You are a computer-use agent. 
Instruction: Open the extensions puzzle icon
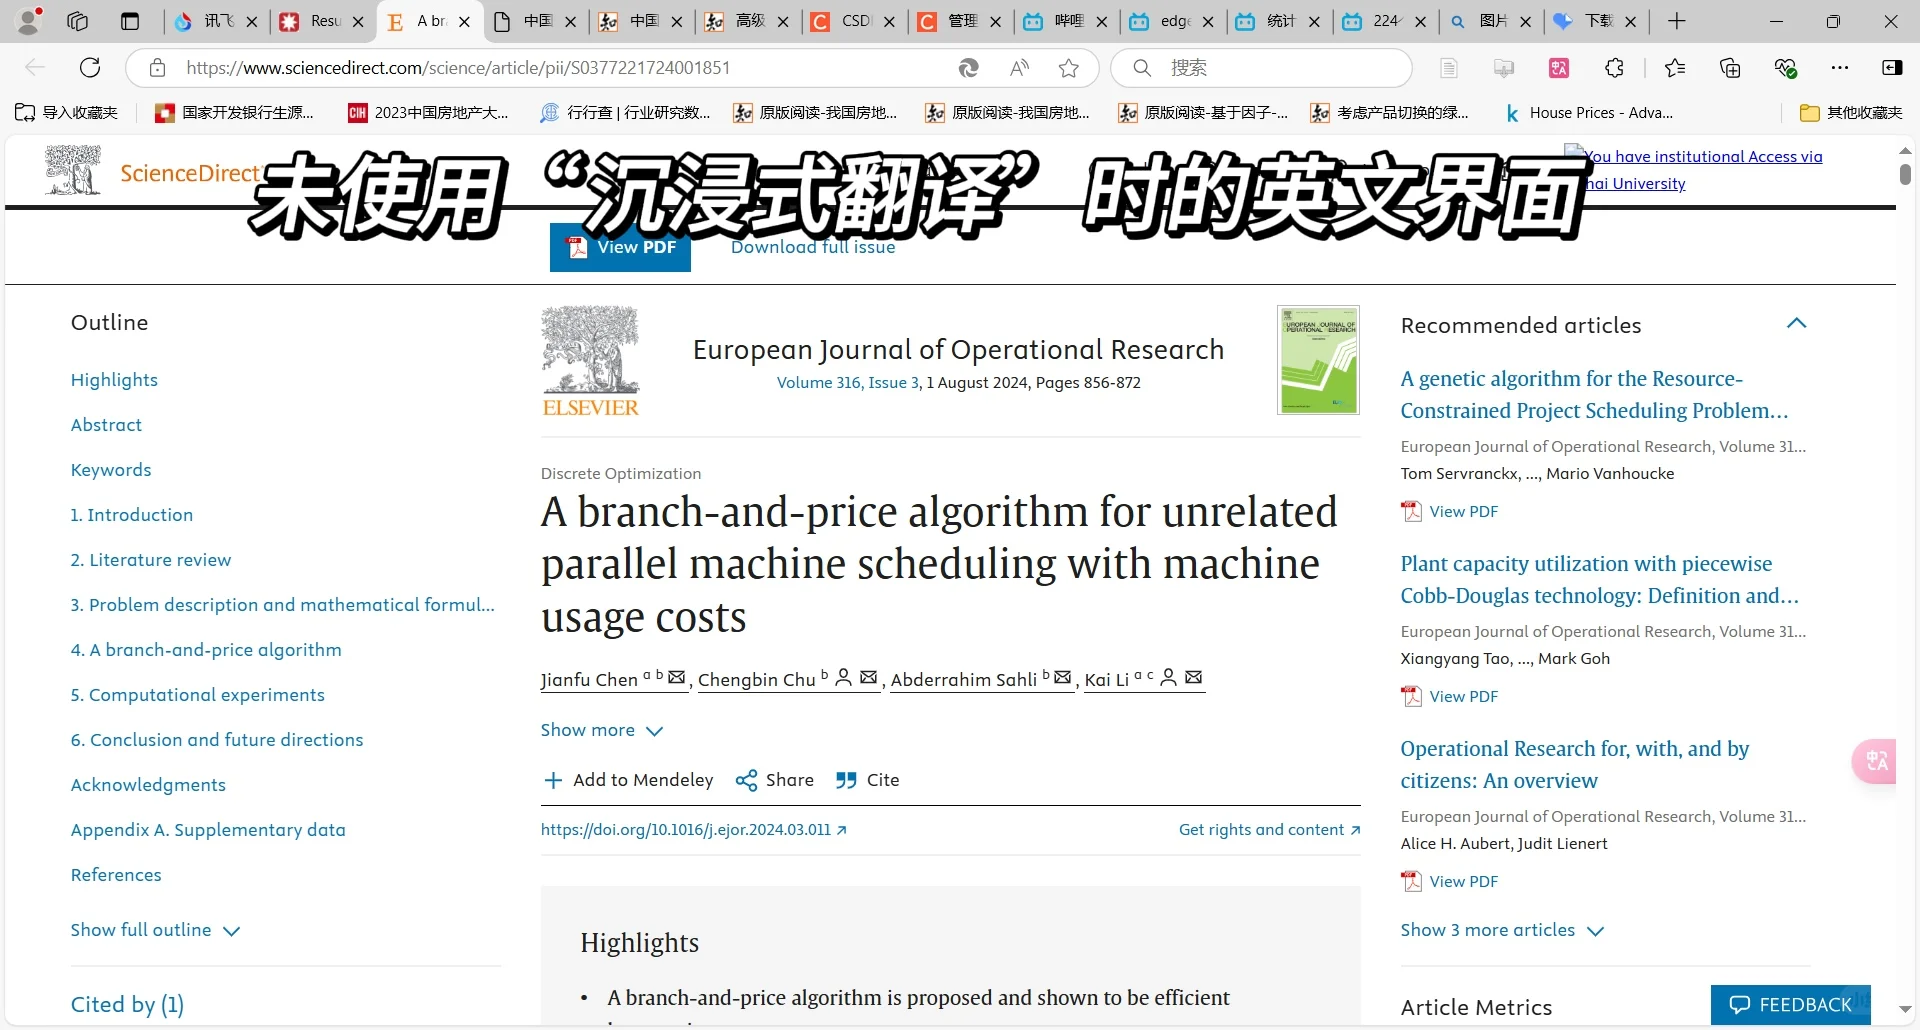[1614, 68]
